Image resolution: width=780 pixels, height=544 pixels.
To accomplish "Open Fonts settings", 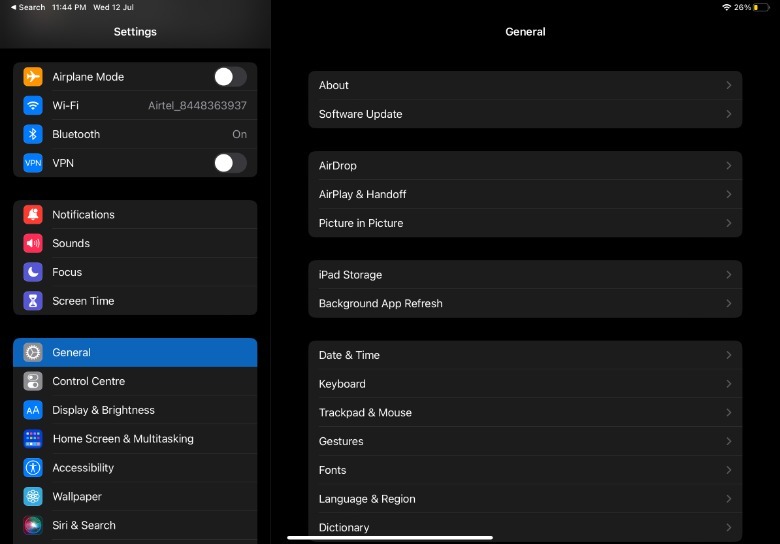I will (525, 470).
